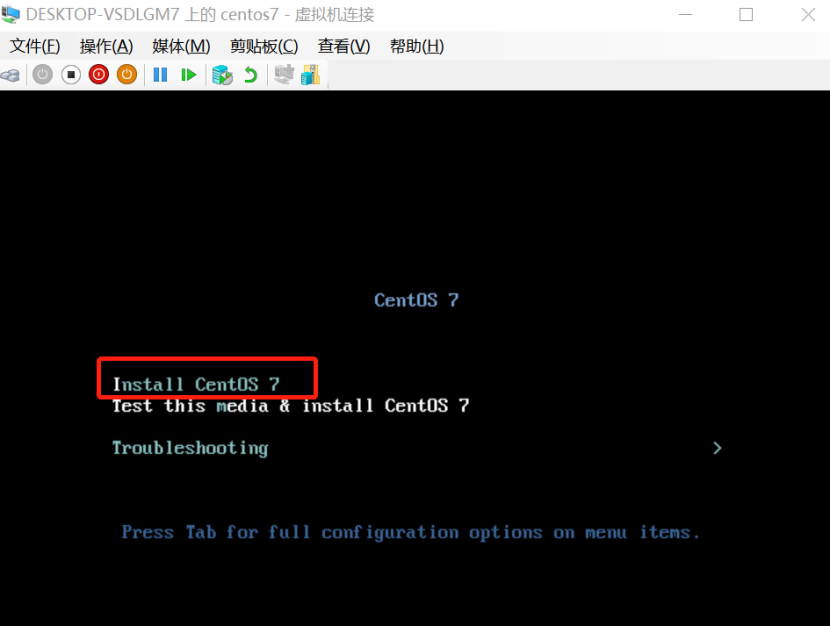Click the CentOS 7 title text
Viewport: 830px width, 626px height.
(416, 300)
